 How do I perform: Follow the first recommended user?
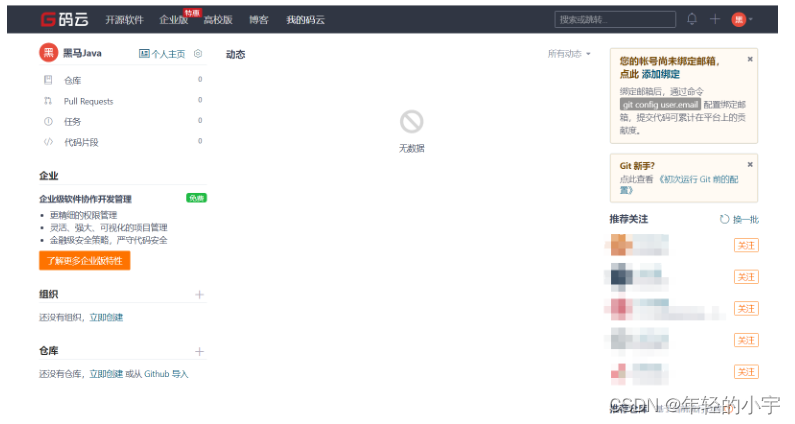tap(746, 245)
